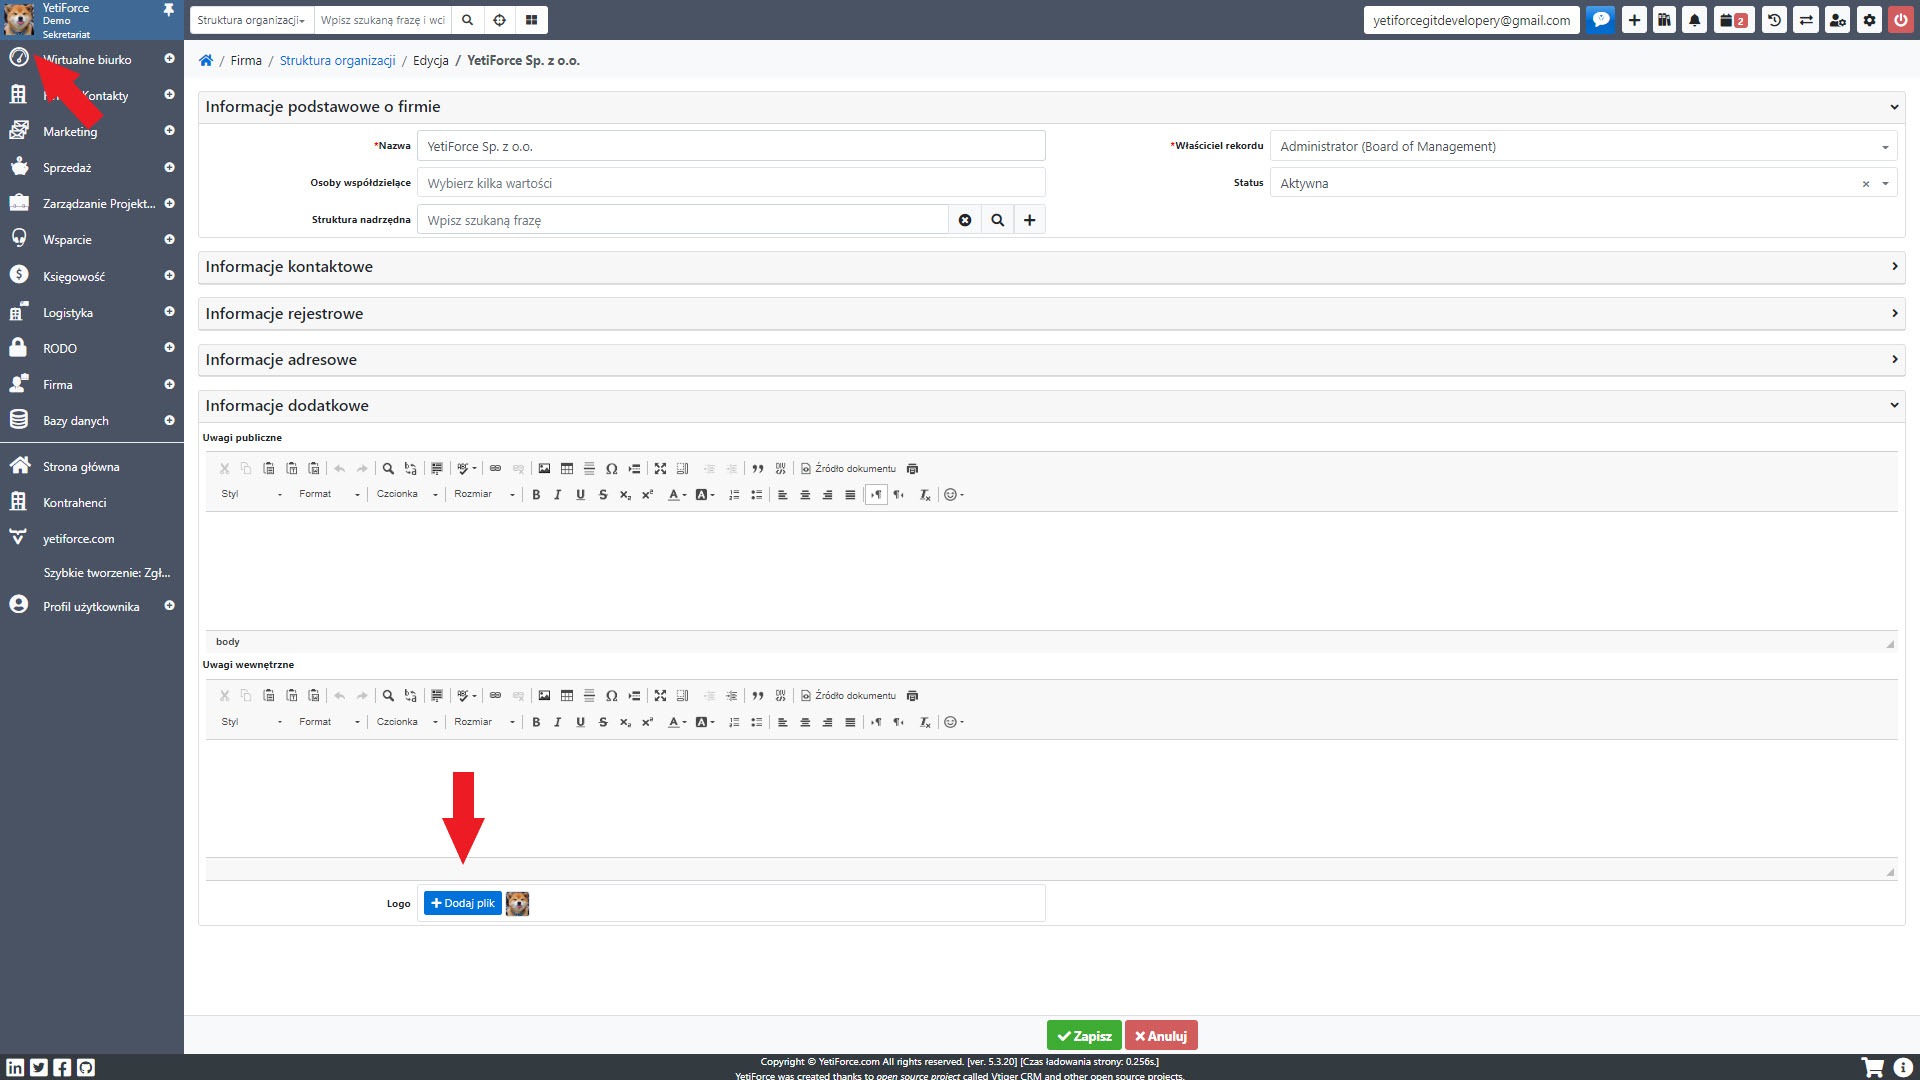
Task: Open Status dropdown showing Aktywna
Action: [x=1583, y=183]
